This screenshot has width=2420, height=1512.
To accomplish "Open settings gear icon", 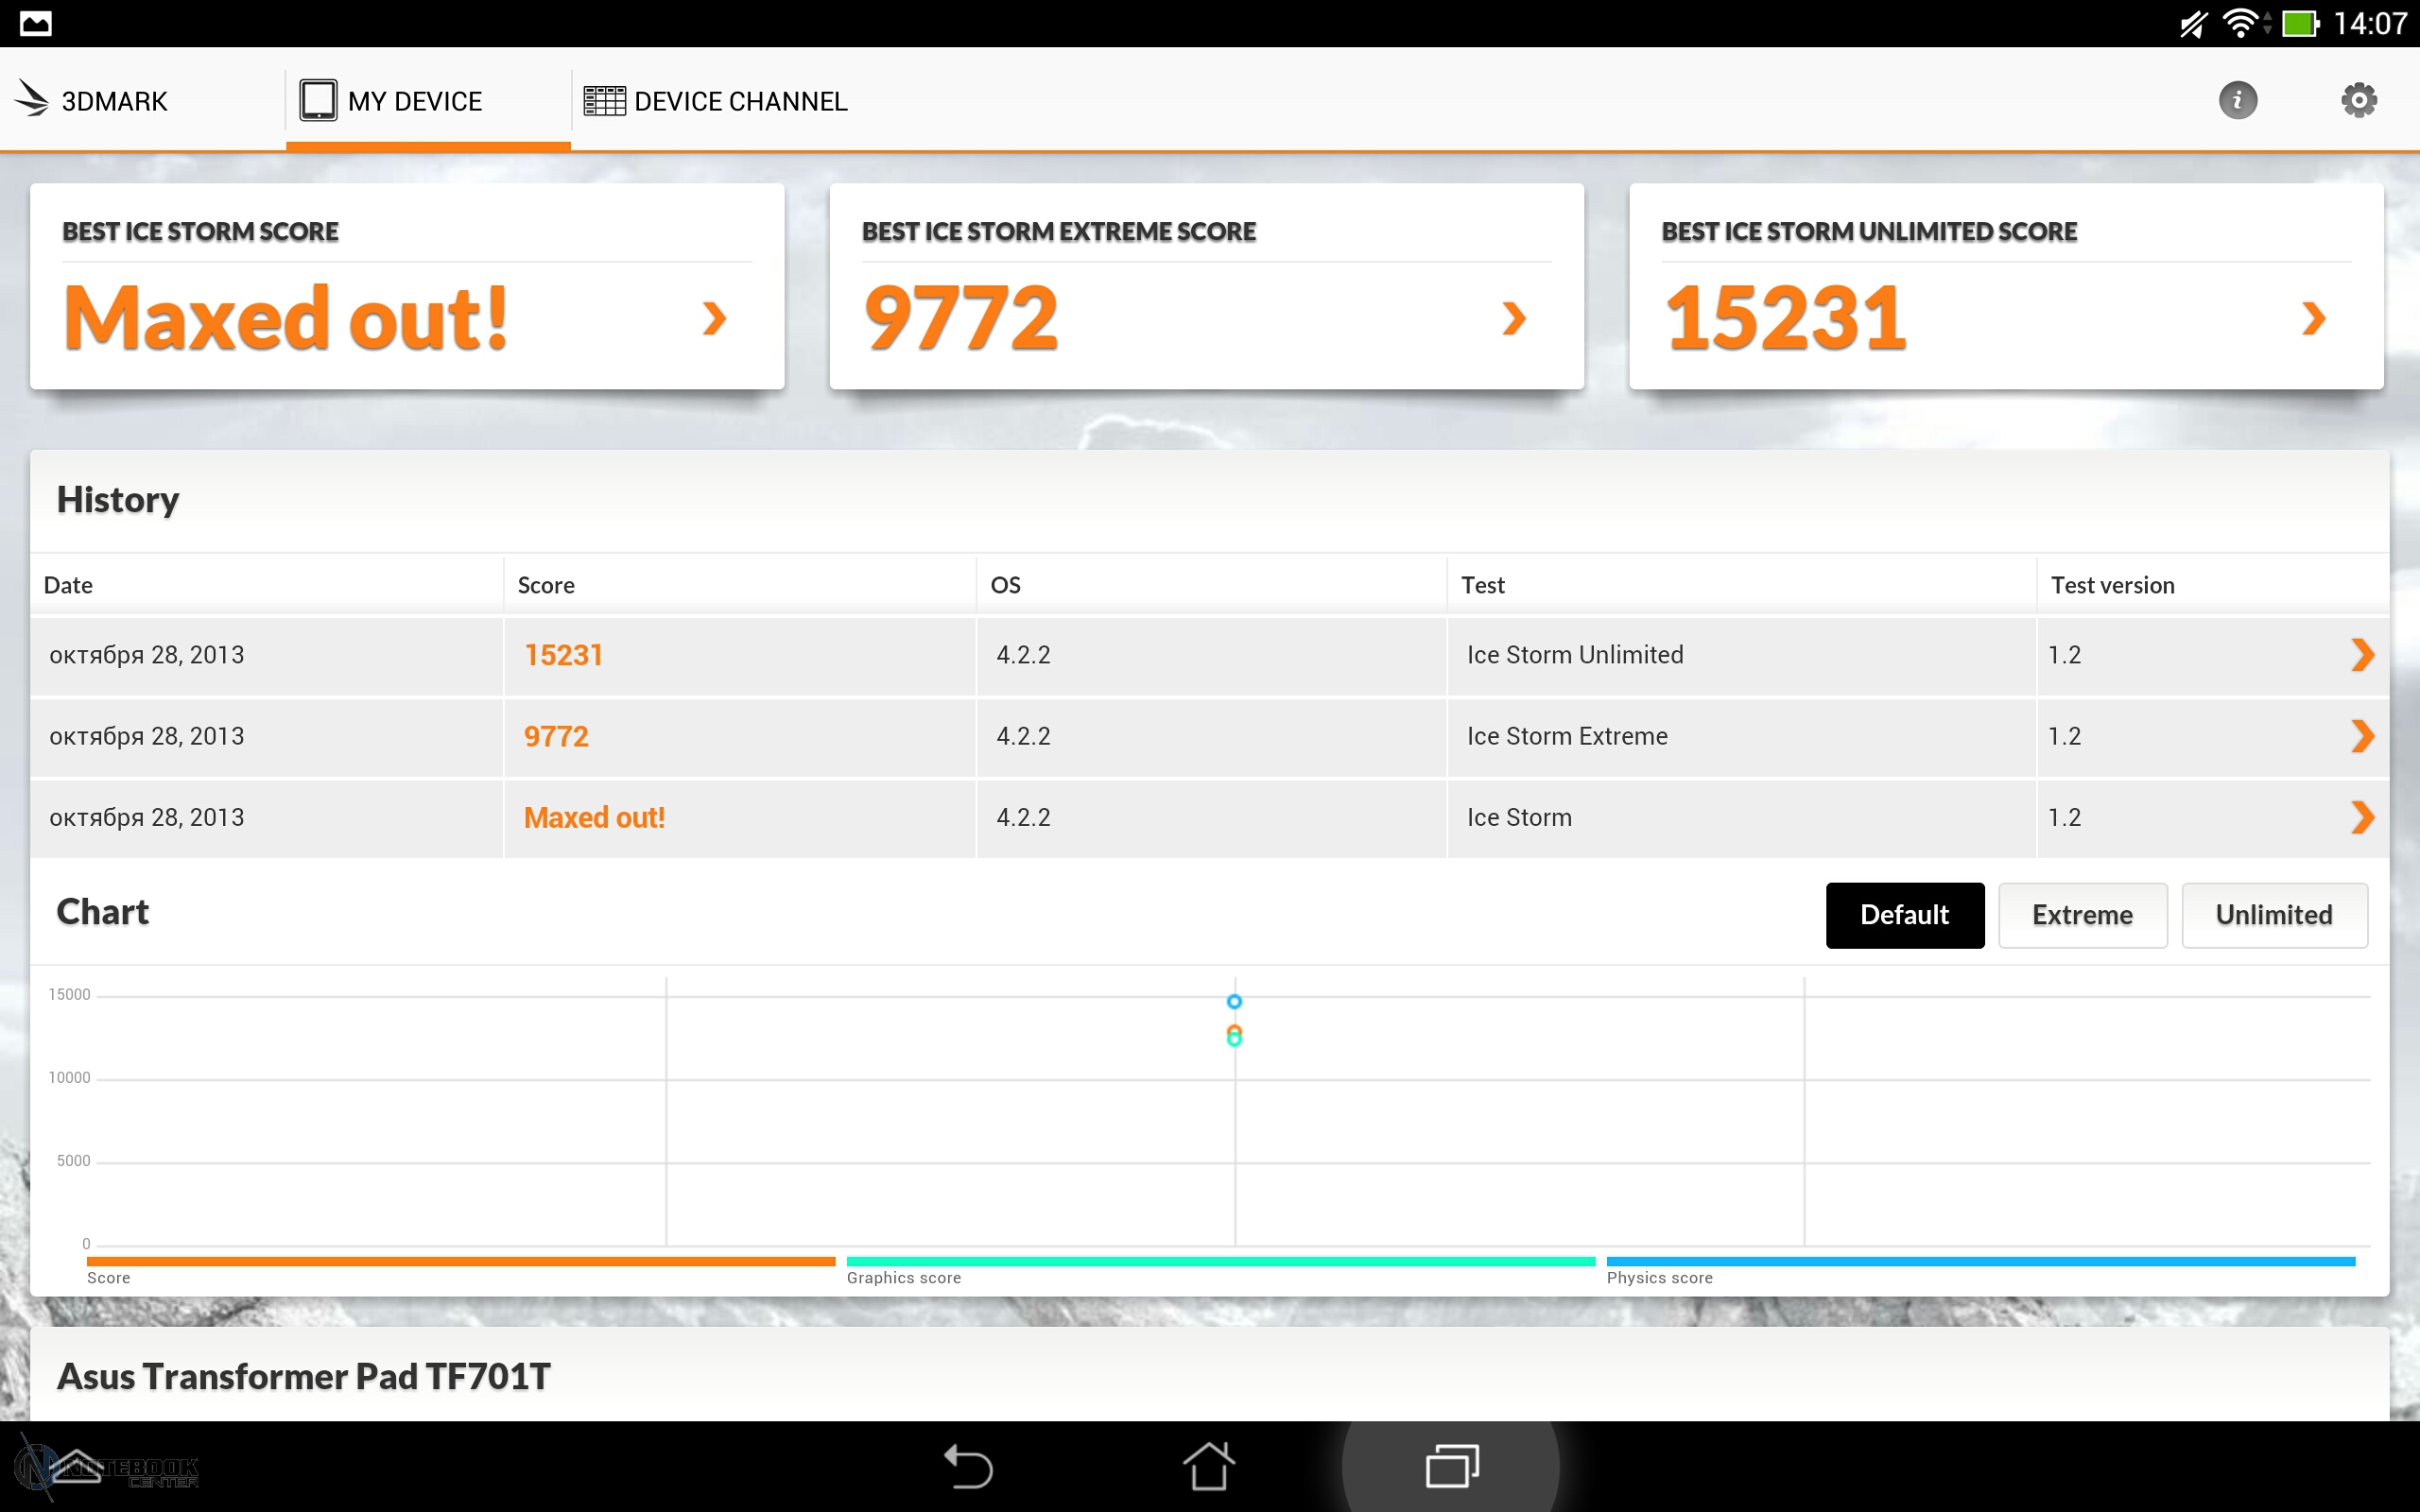I will pyautogui.click(x=2358, y=100).
